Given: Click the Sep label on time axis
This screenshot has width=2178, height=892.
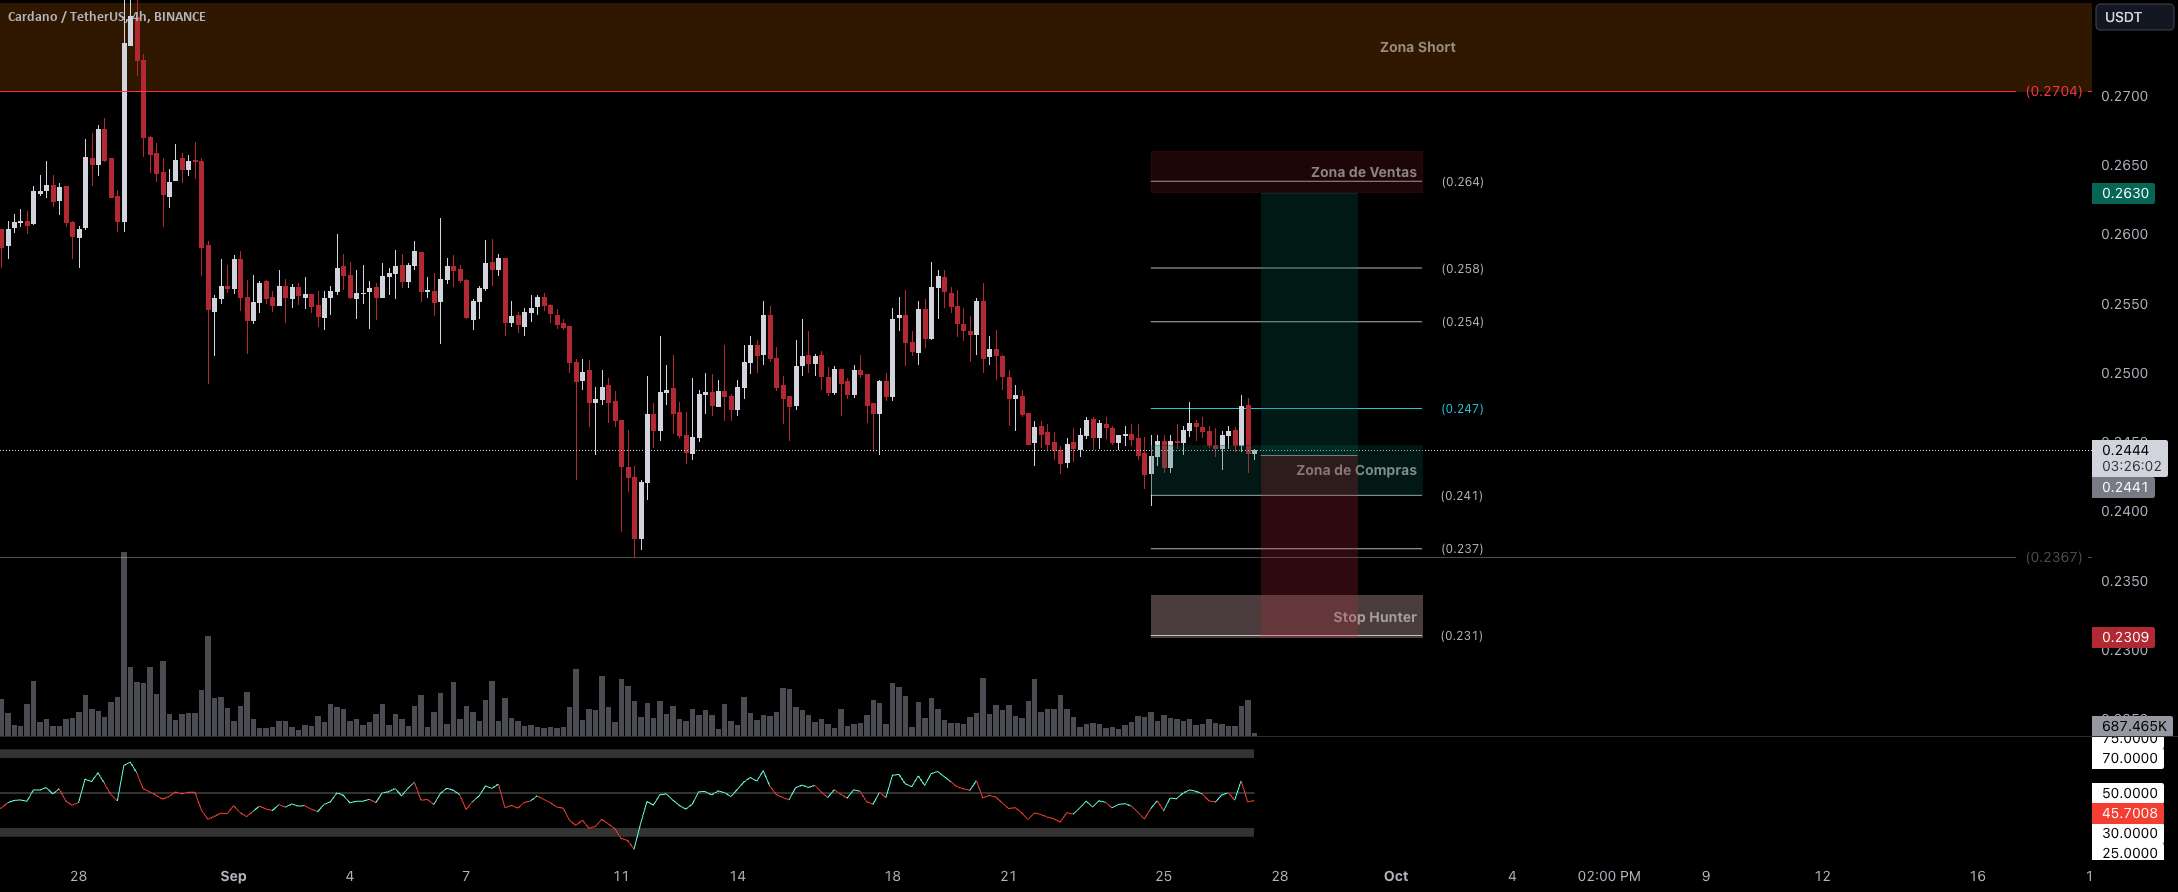Looking at the screenshot, I should (x=233, y=876).
